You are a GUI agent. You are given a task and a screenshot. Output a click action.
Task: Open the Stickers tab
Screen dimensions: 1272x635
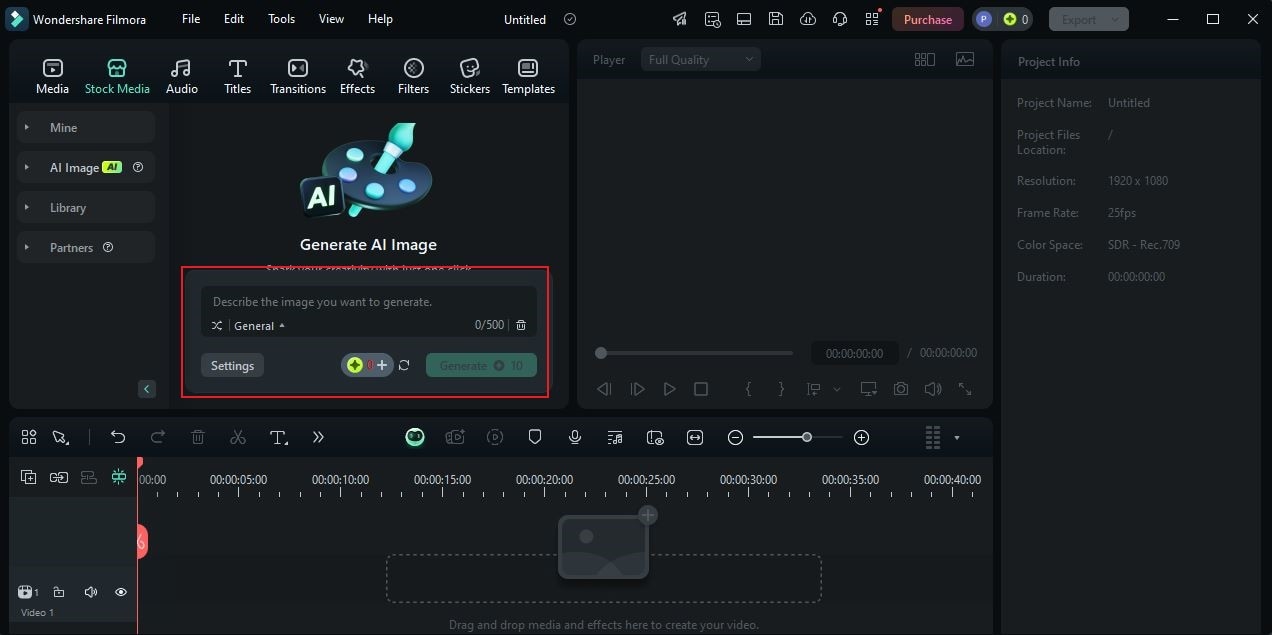pos(469,77)
